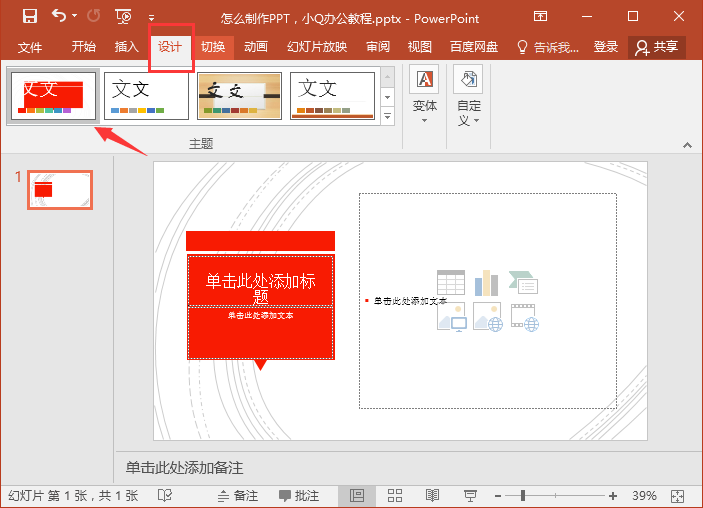This screenshot has height=508, width=703.
Task: Insert a table via placeholder icon
Action: click(451, 283)
